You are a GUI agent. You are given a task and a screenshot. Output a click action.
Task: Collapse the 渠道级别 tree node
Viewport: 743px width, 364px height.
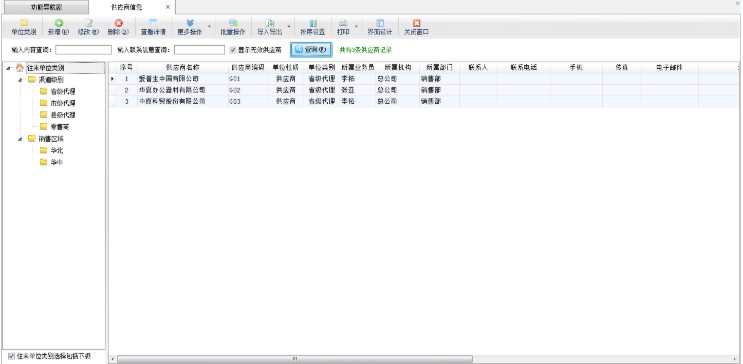coord(20,80)
